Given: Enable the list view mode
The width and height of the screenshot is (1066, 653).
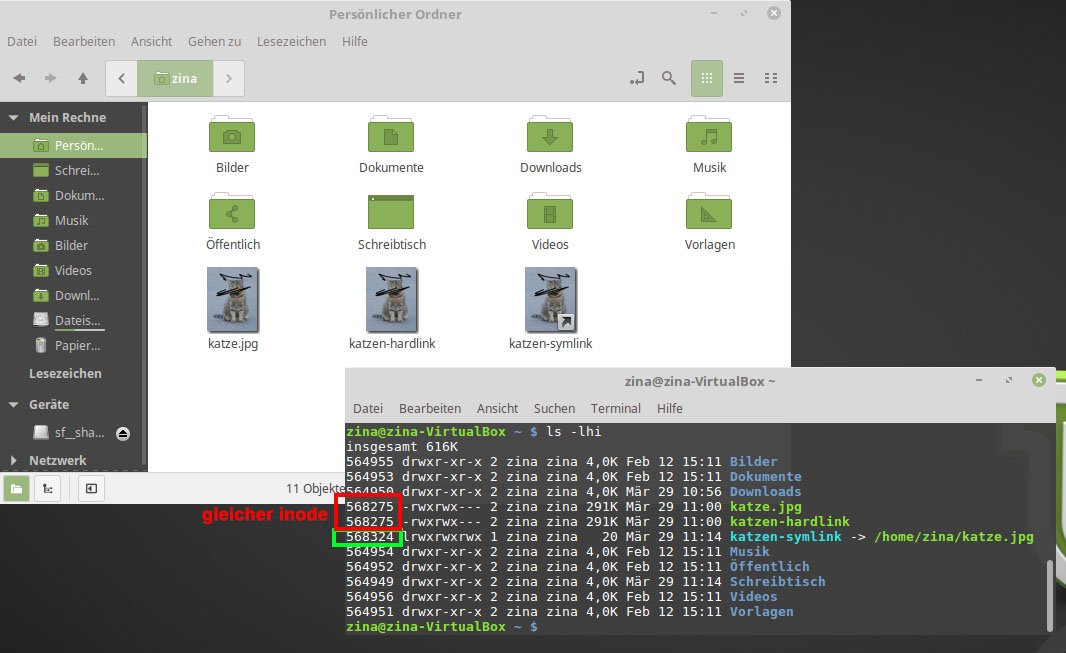Looking at the screenshot, I should click(739, 78).
